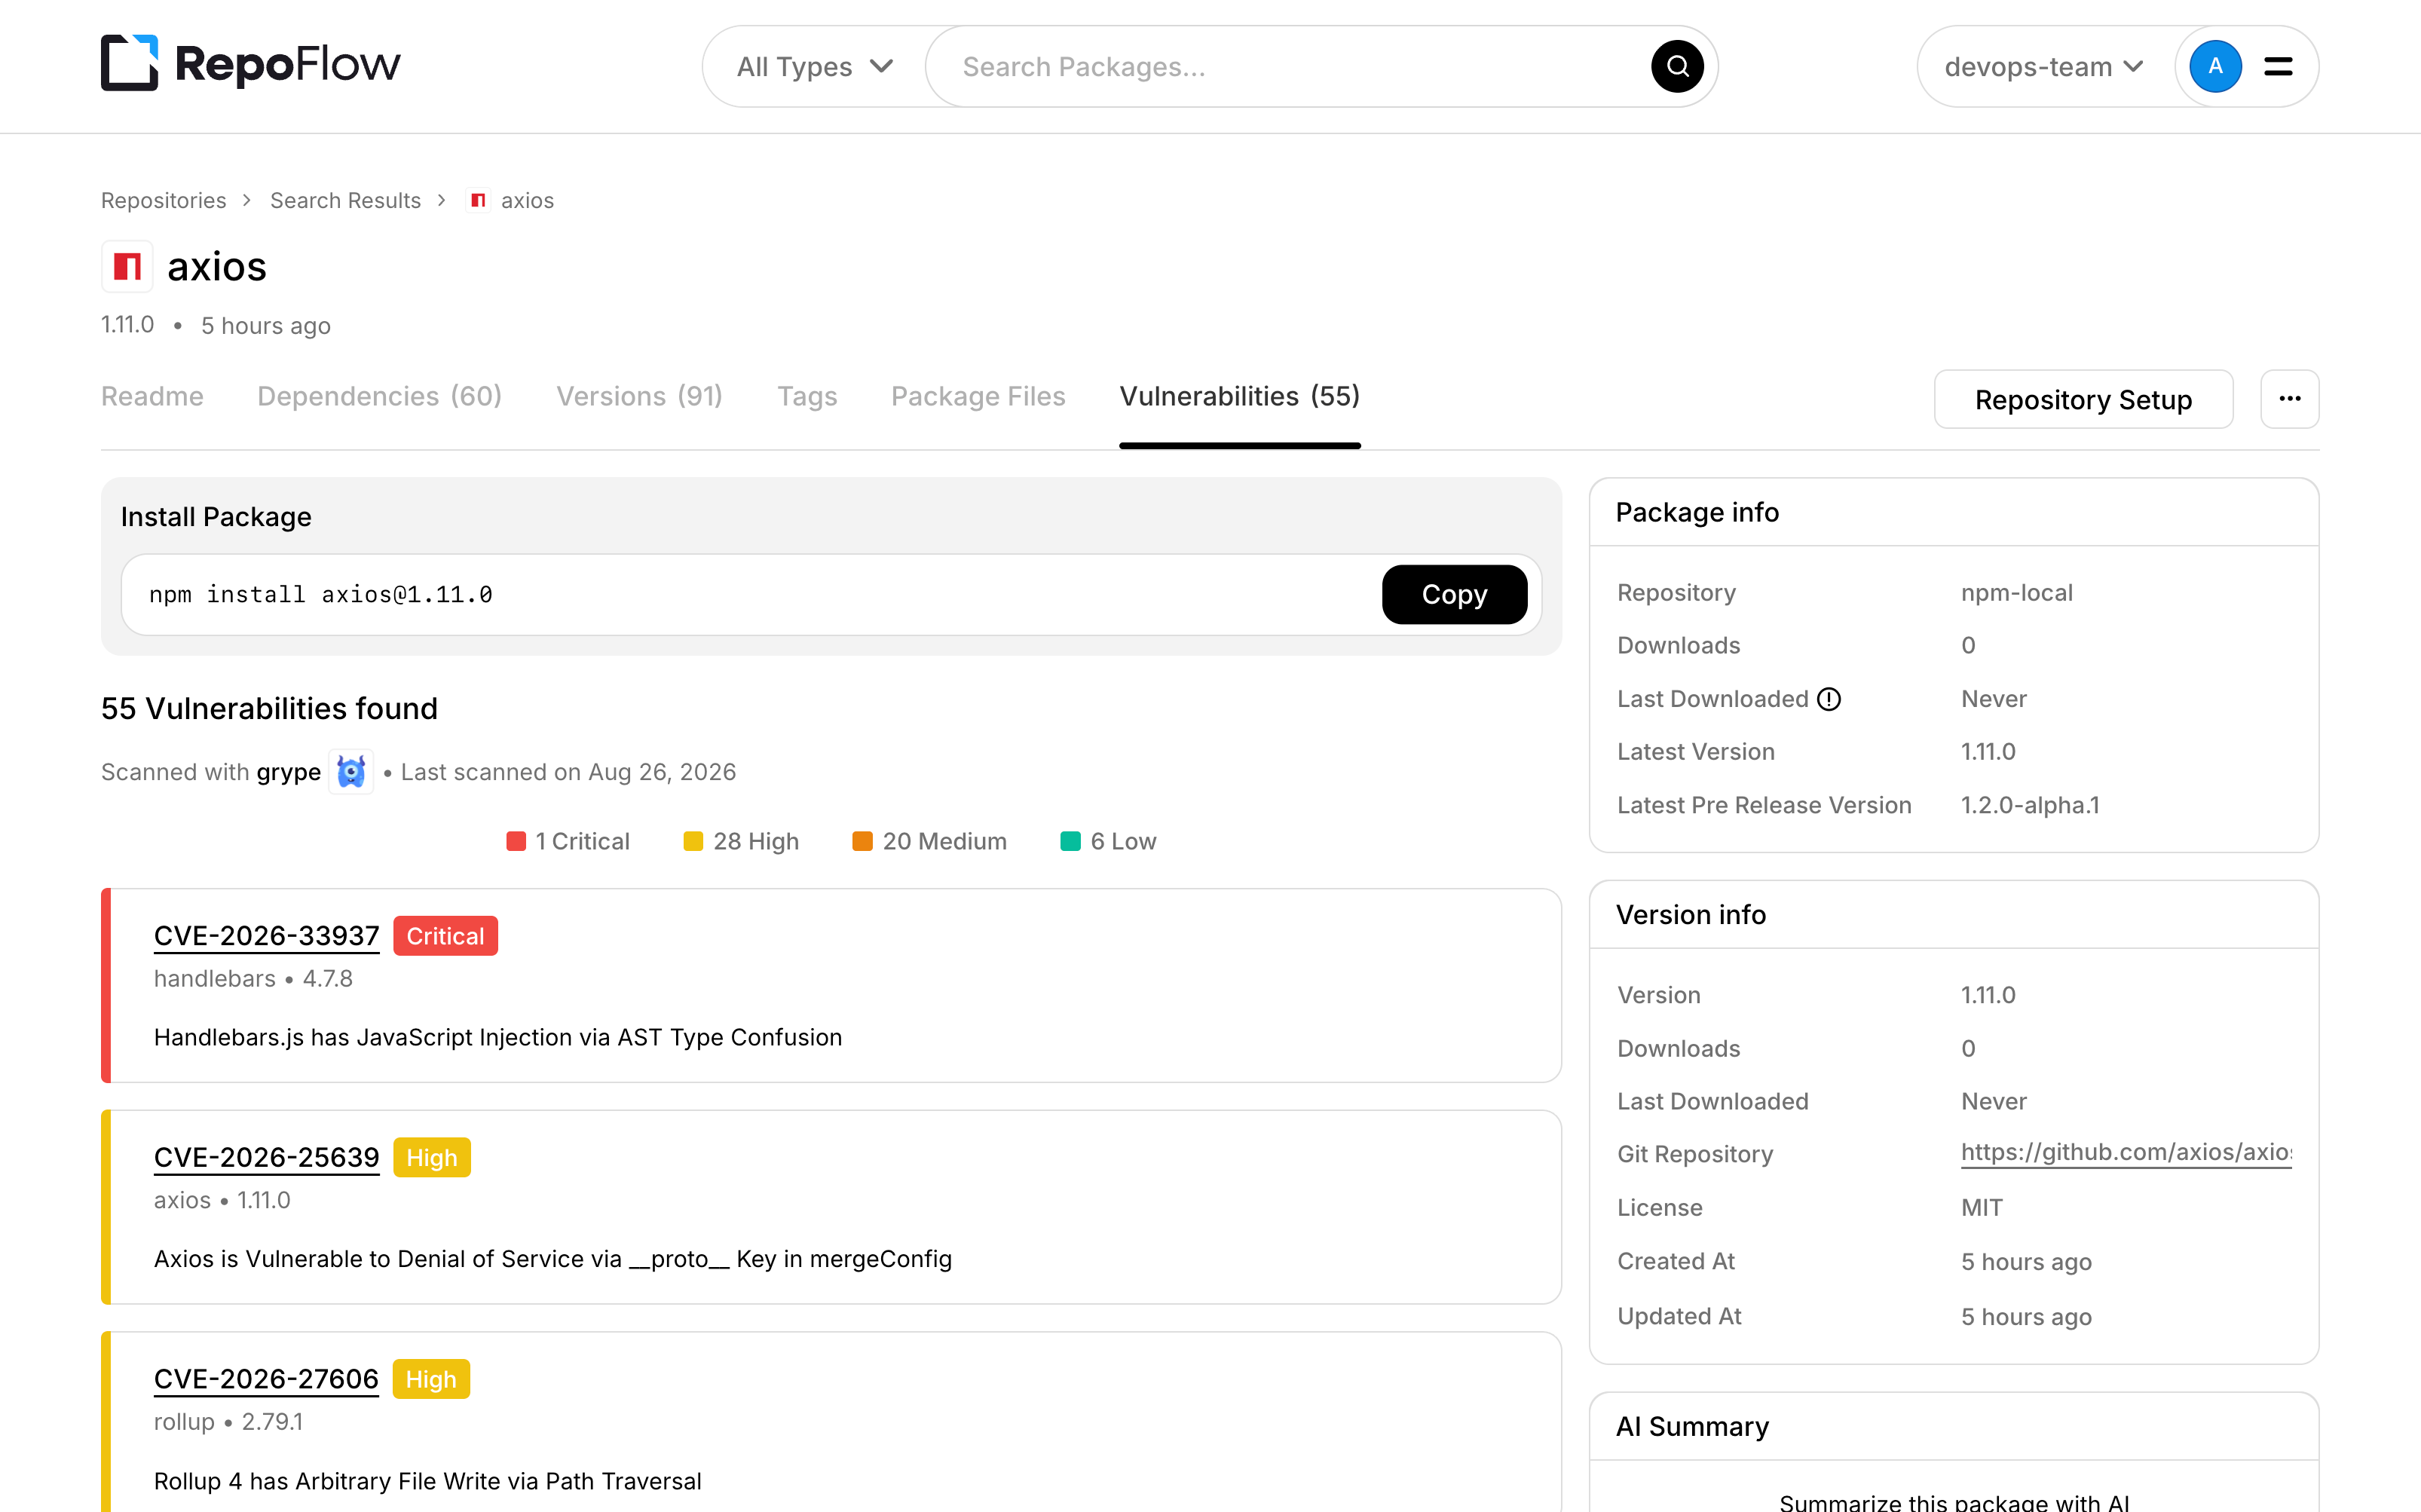
Task: Open the axios GitHub repository link
Action: tap(2126, 1153)
